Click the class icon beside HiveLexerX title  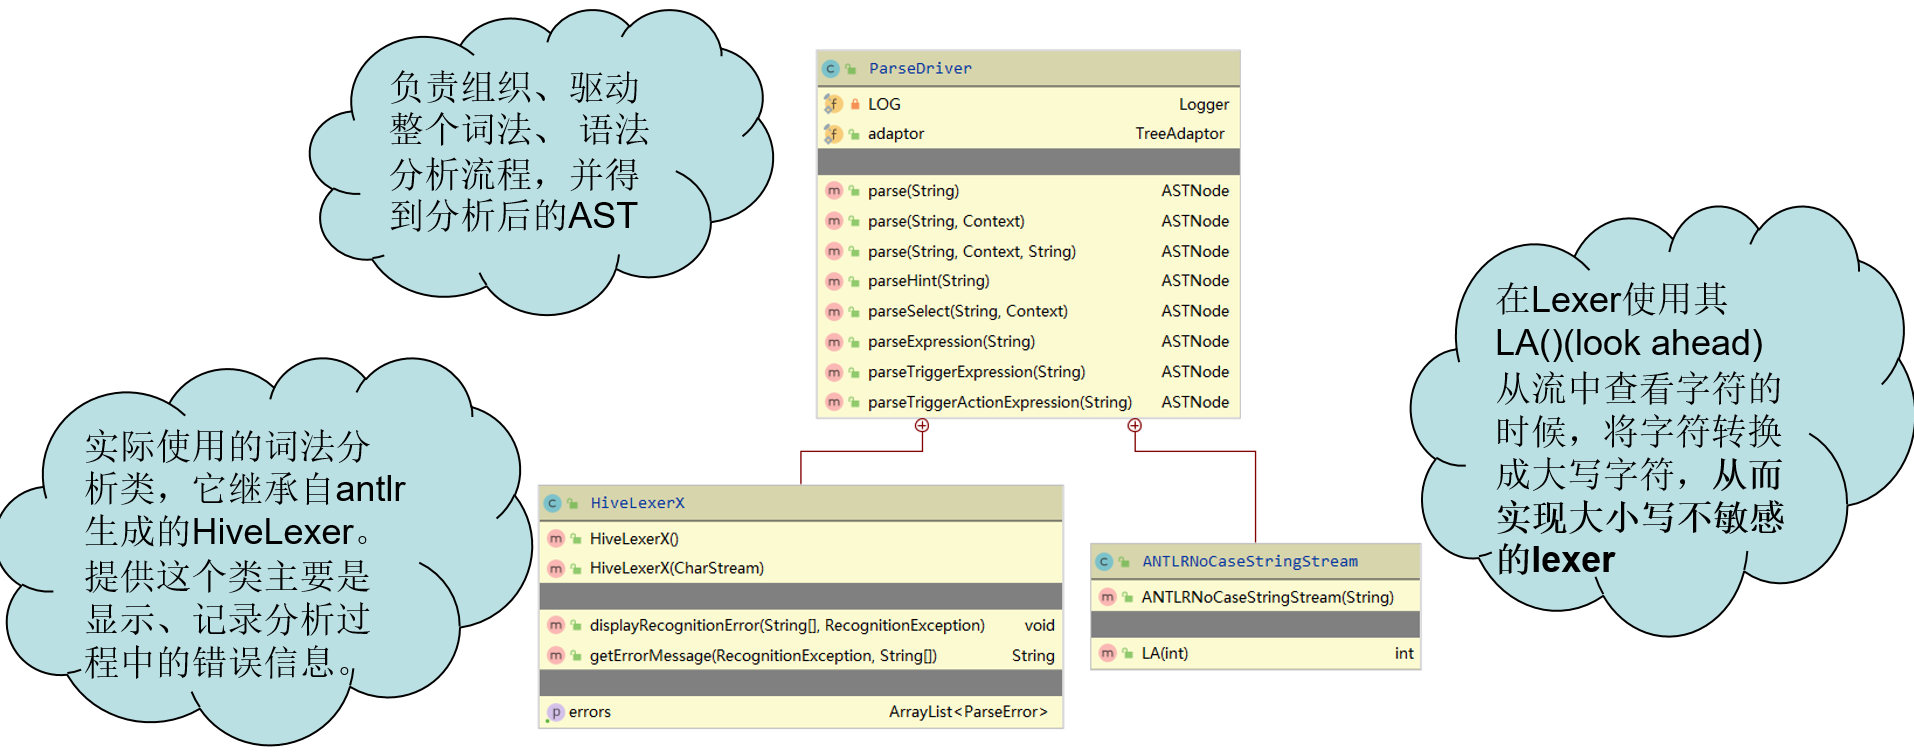[x=553, y=504]
